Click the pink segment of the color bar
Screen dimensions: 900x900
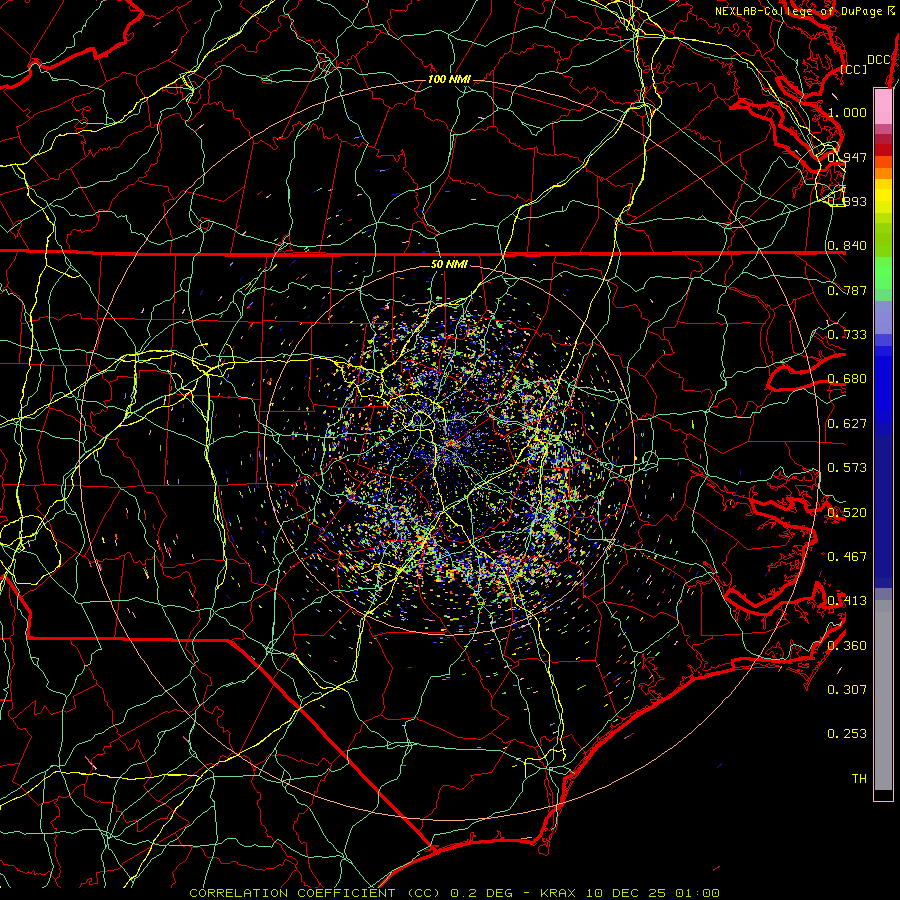(883, 107)
